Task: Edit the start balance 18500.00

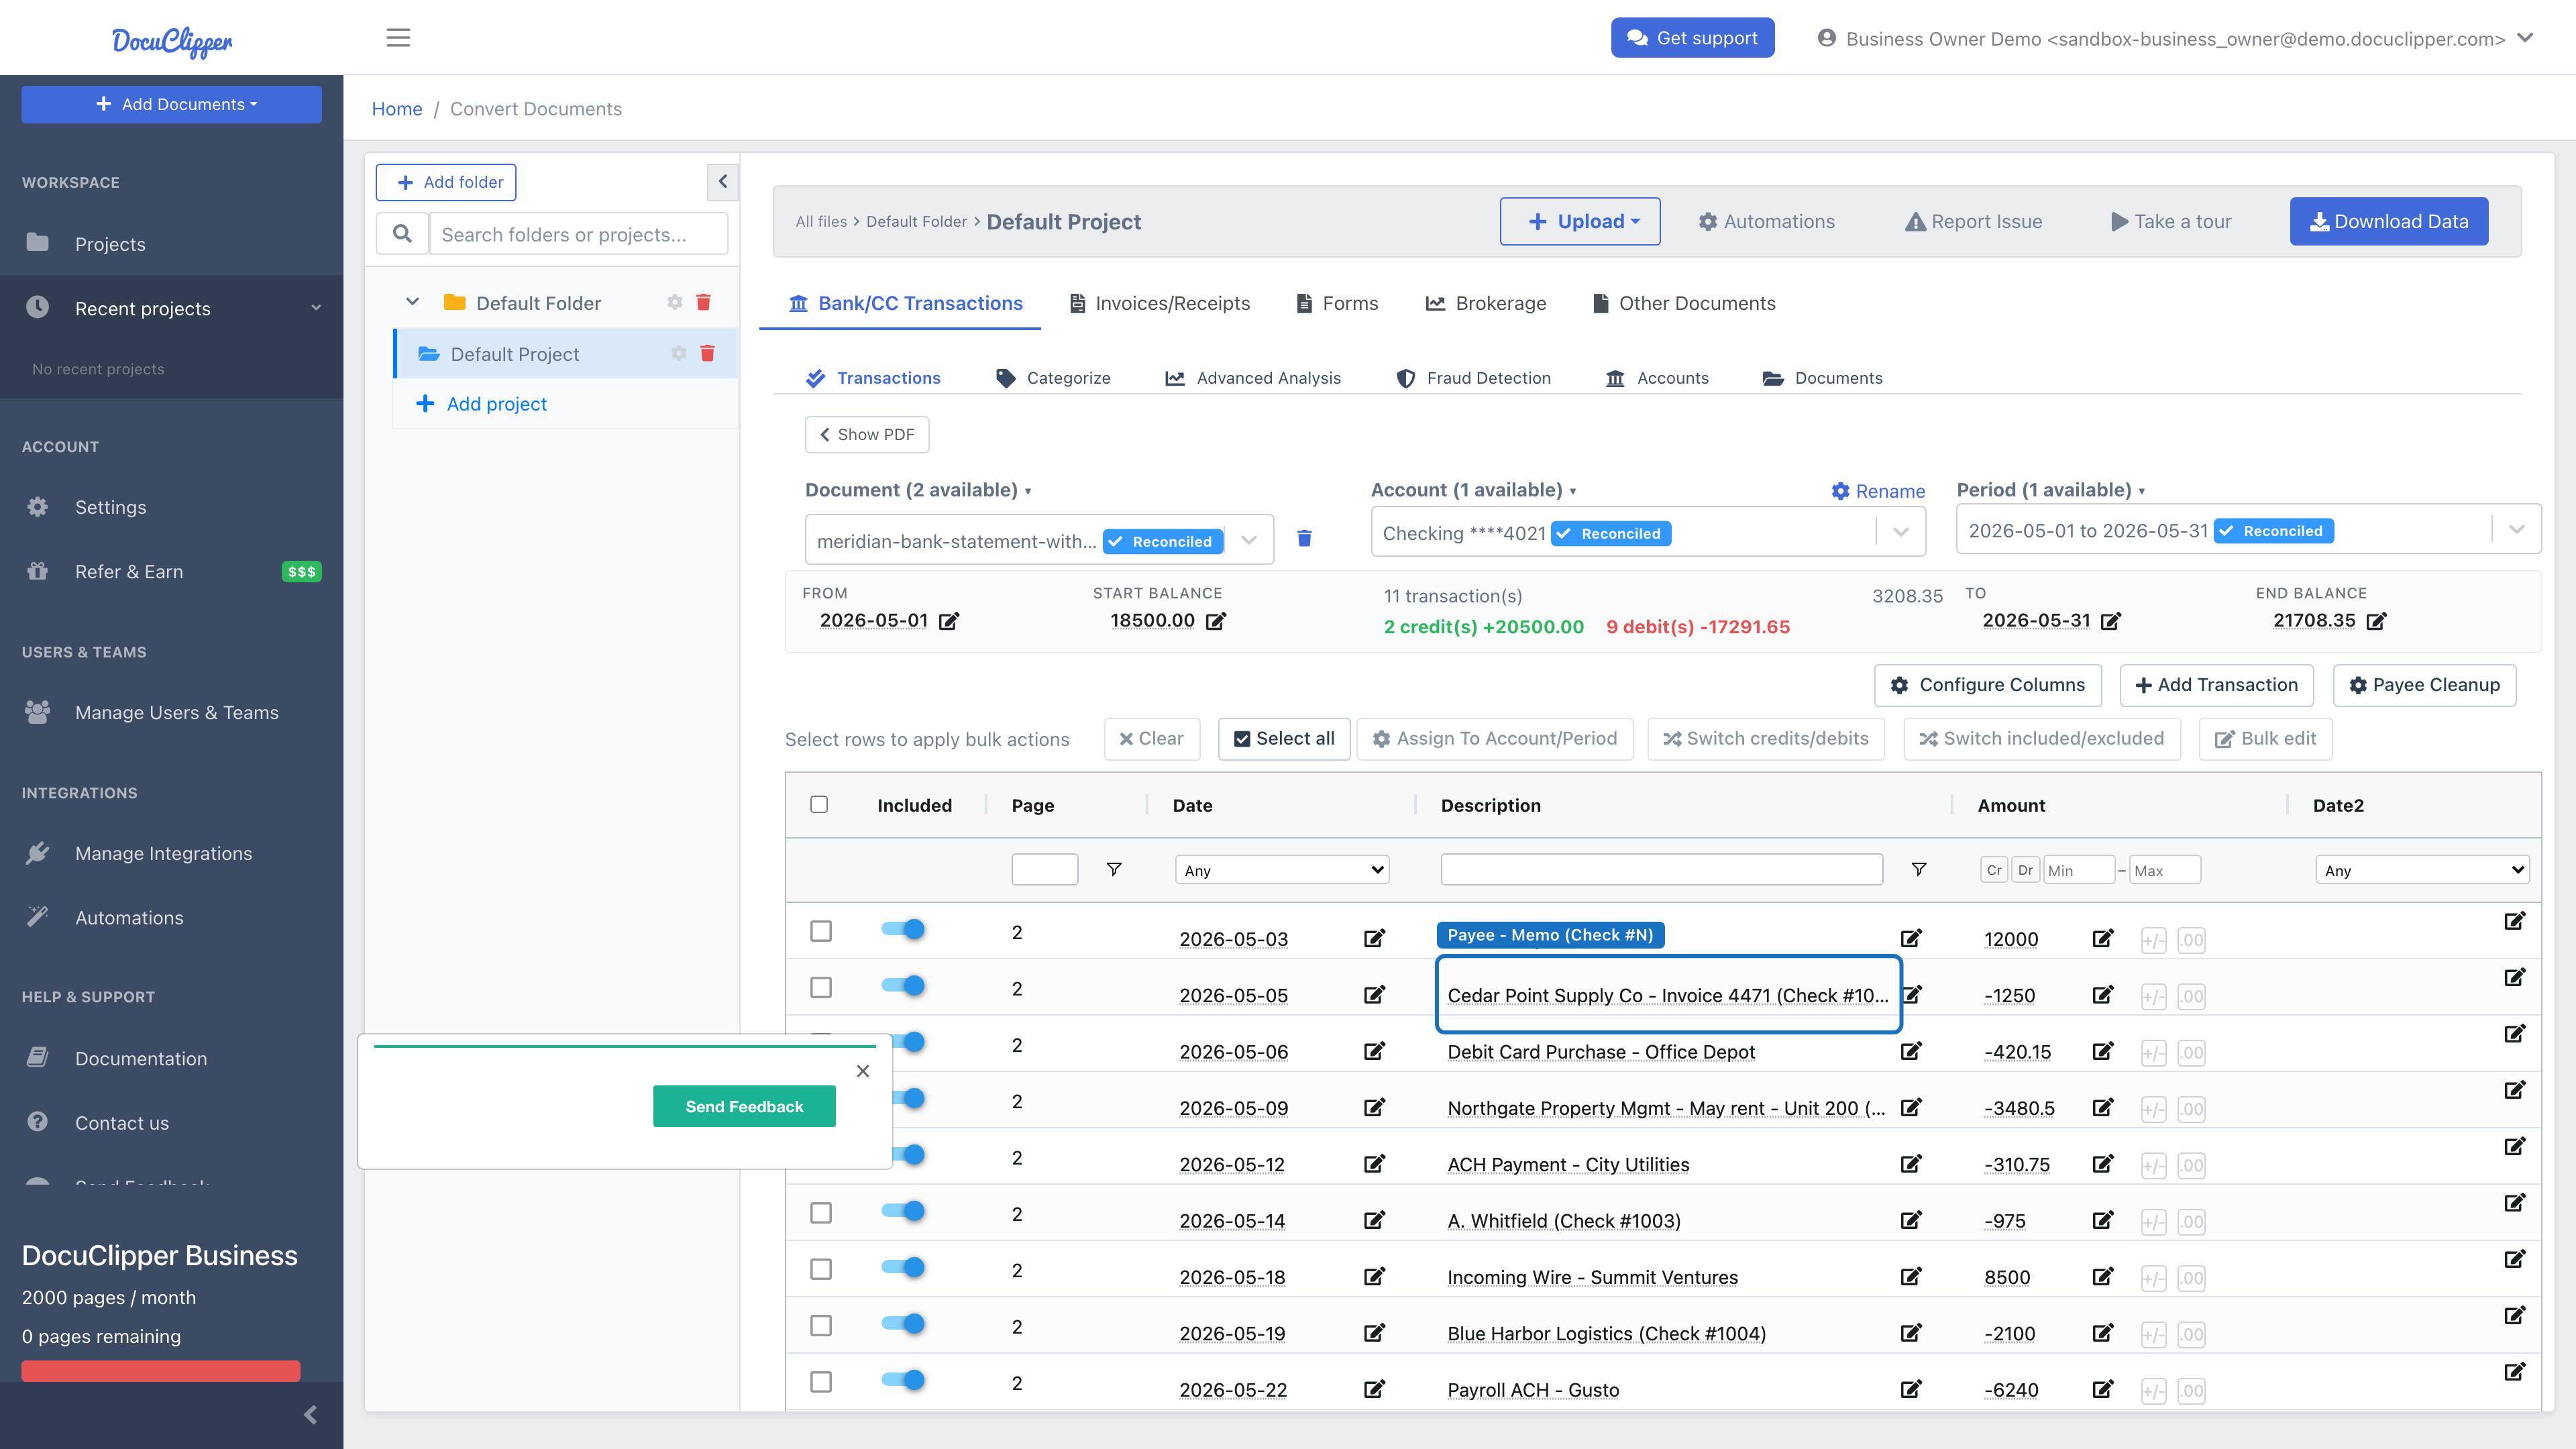Action: (1216, 621)
